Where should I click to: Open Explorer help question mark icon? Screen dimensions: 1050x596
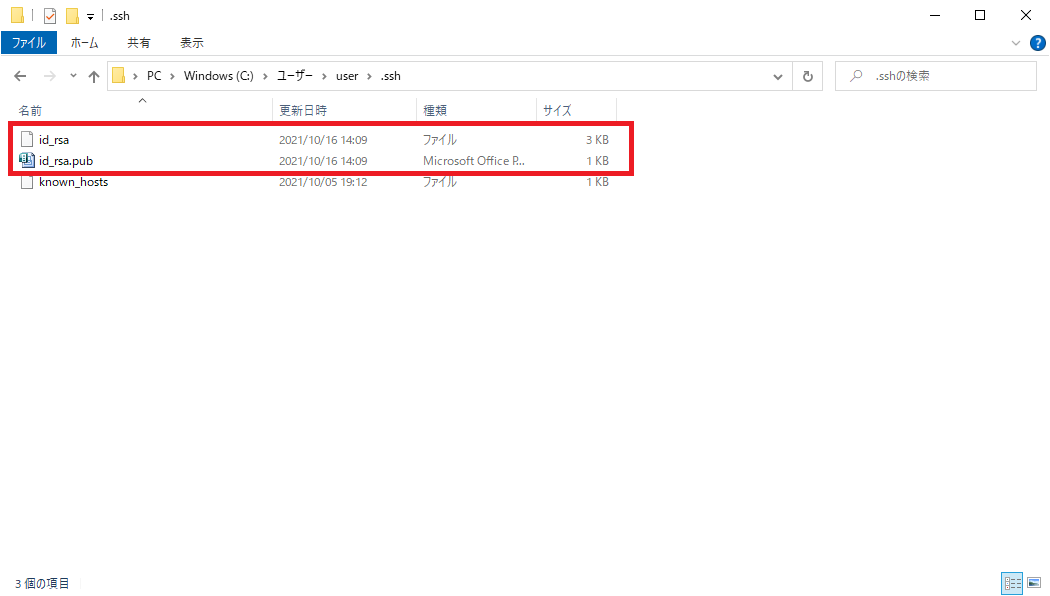[1037, 43]
